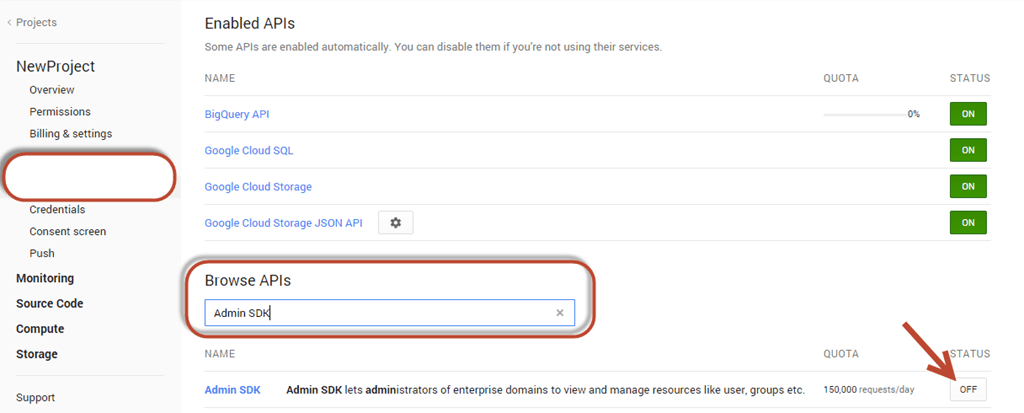Turn off the Google Cloud SQL toggle
This screenshot has height=413, width=1024.
(968, 150)
